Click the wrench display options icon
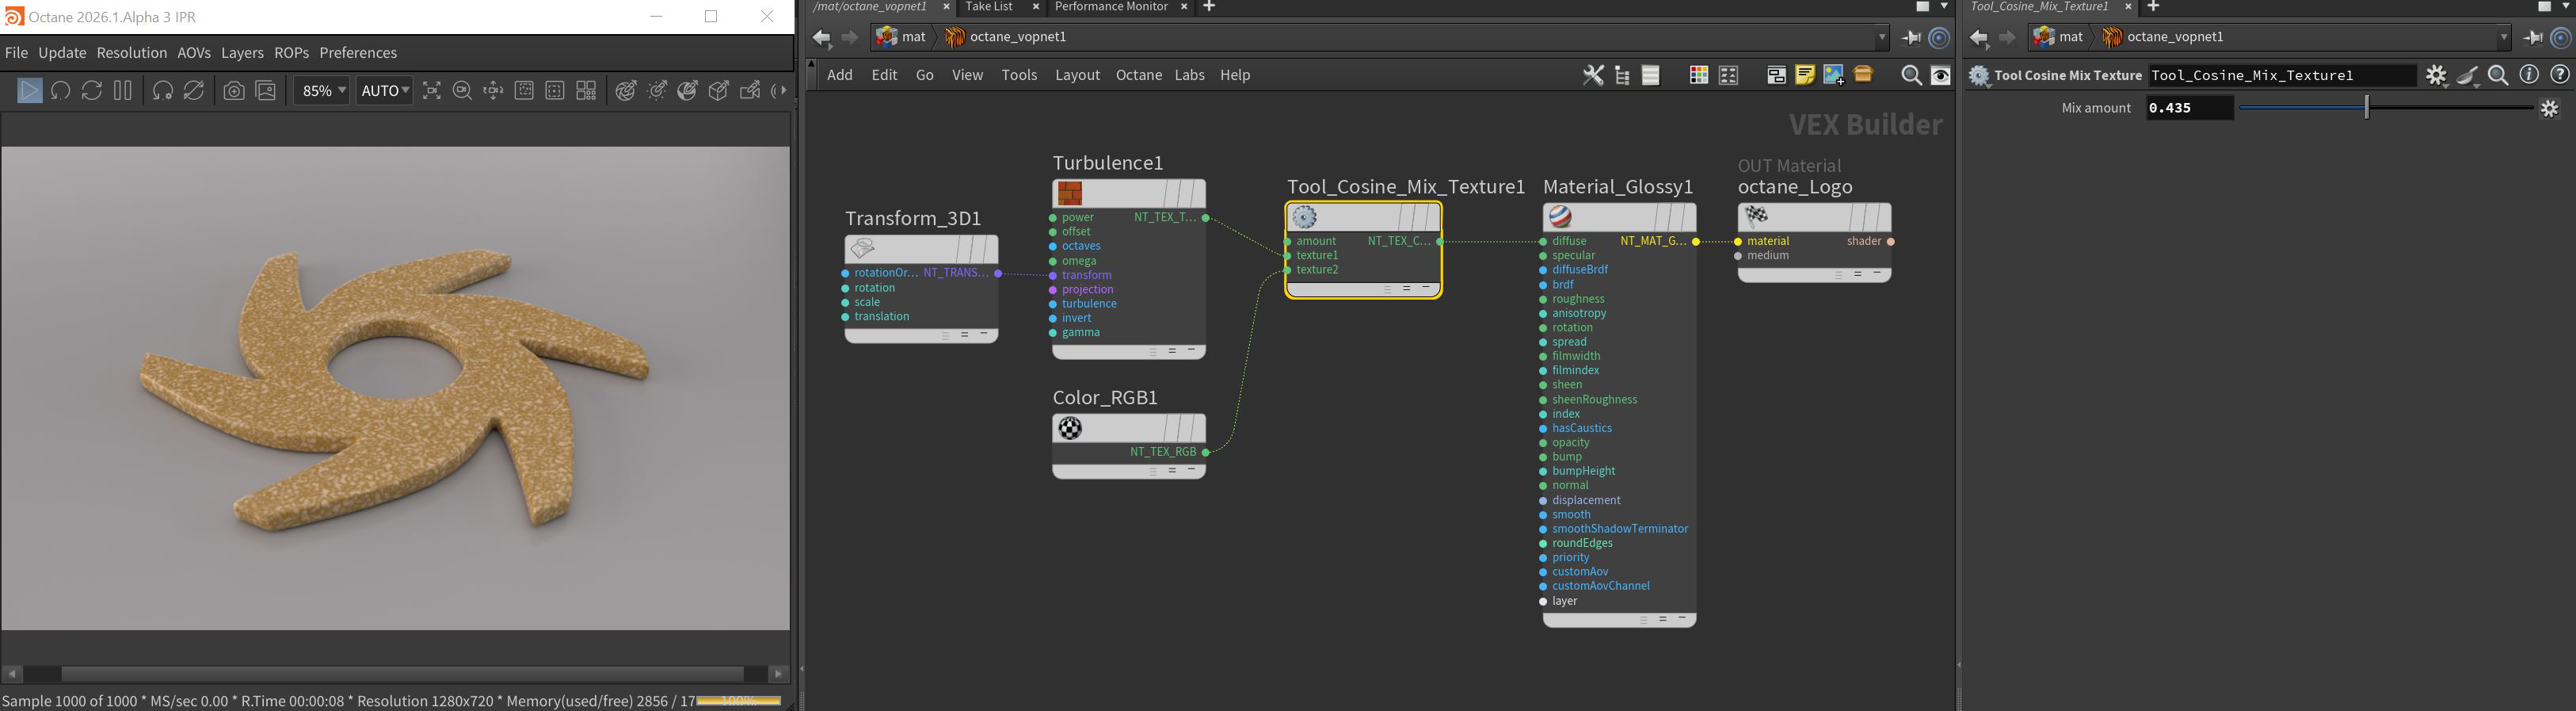Viewport: 2576px width, 711px height. tap(1593, 75)
